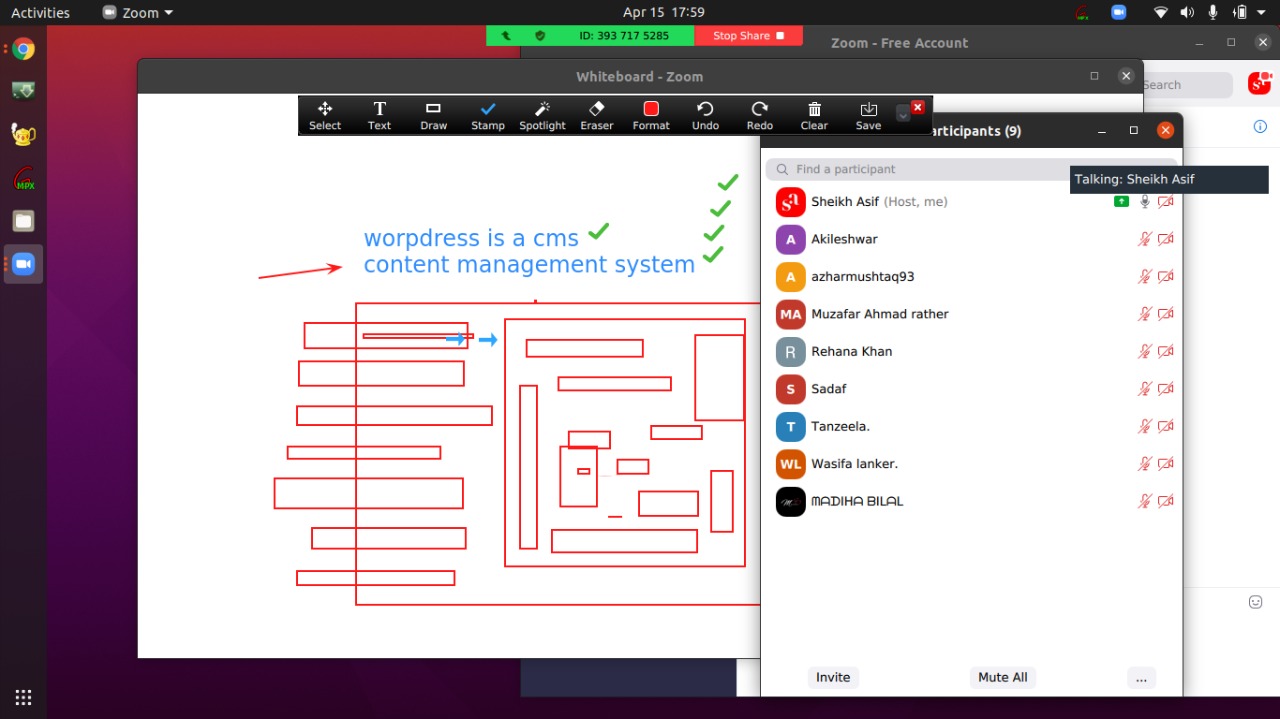This screenshot has height=719, width=1280.
Task: Click Wasifa lanker's camera-off icon
Action: point(1165,464)
